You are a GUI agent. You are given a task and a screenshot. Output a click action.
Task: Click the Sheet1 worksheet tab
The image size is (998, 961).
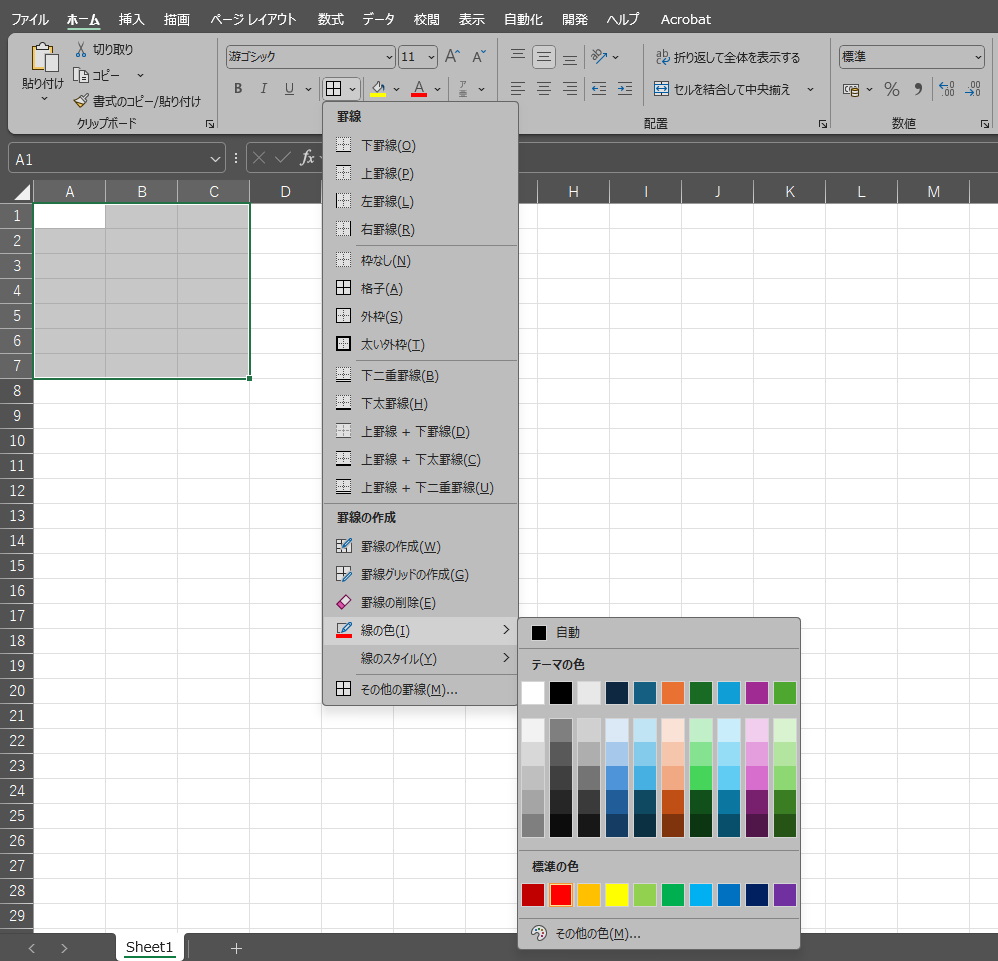pyautogui.click(x=149, y=947)
